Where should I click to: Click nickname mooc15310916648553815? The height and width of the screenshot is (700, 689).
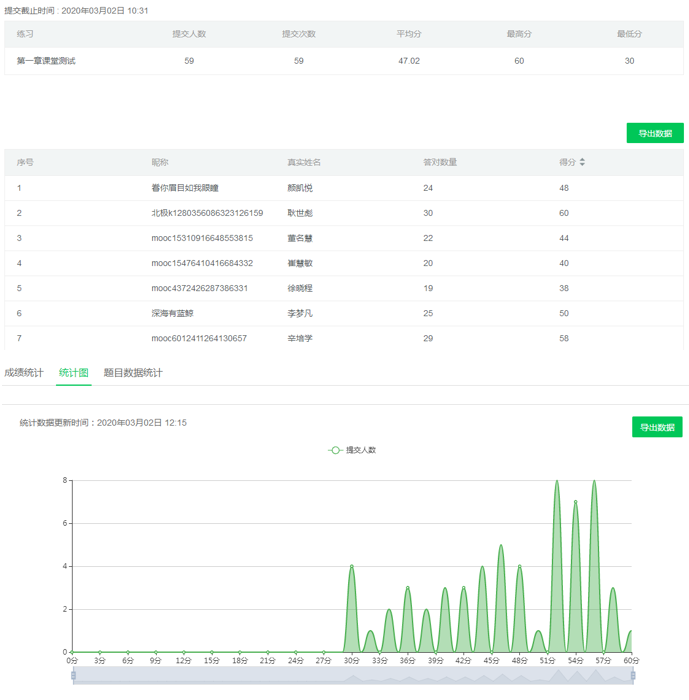pos(202,238)
